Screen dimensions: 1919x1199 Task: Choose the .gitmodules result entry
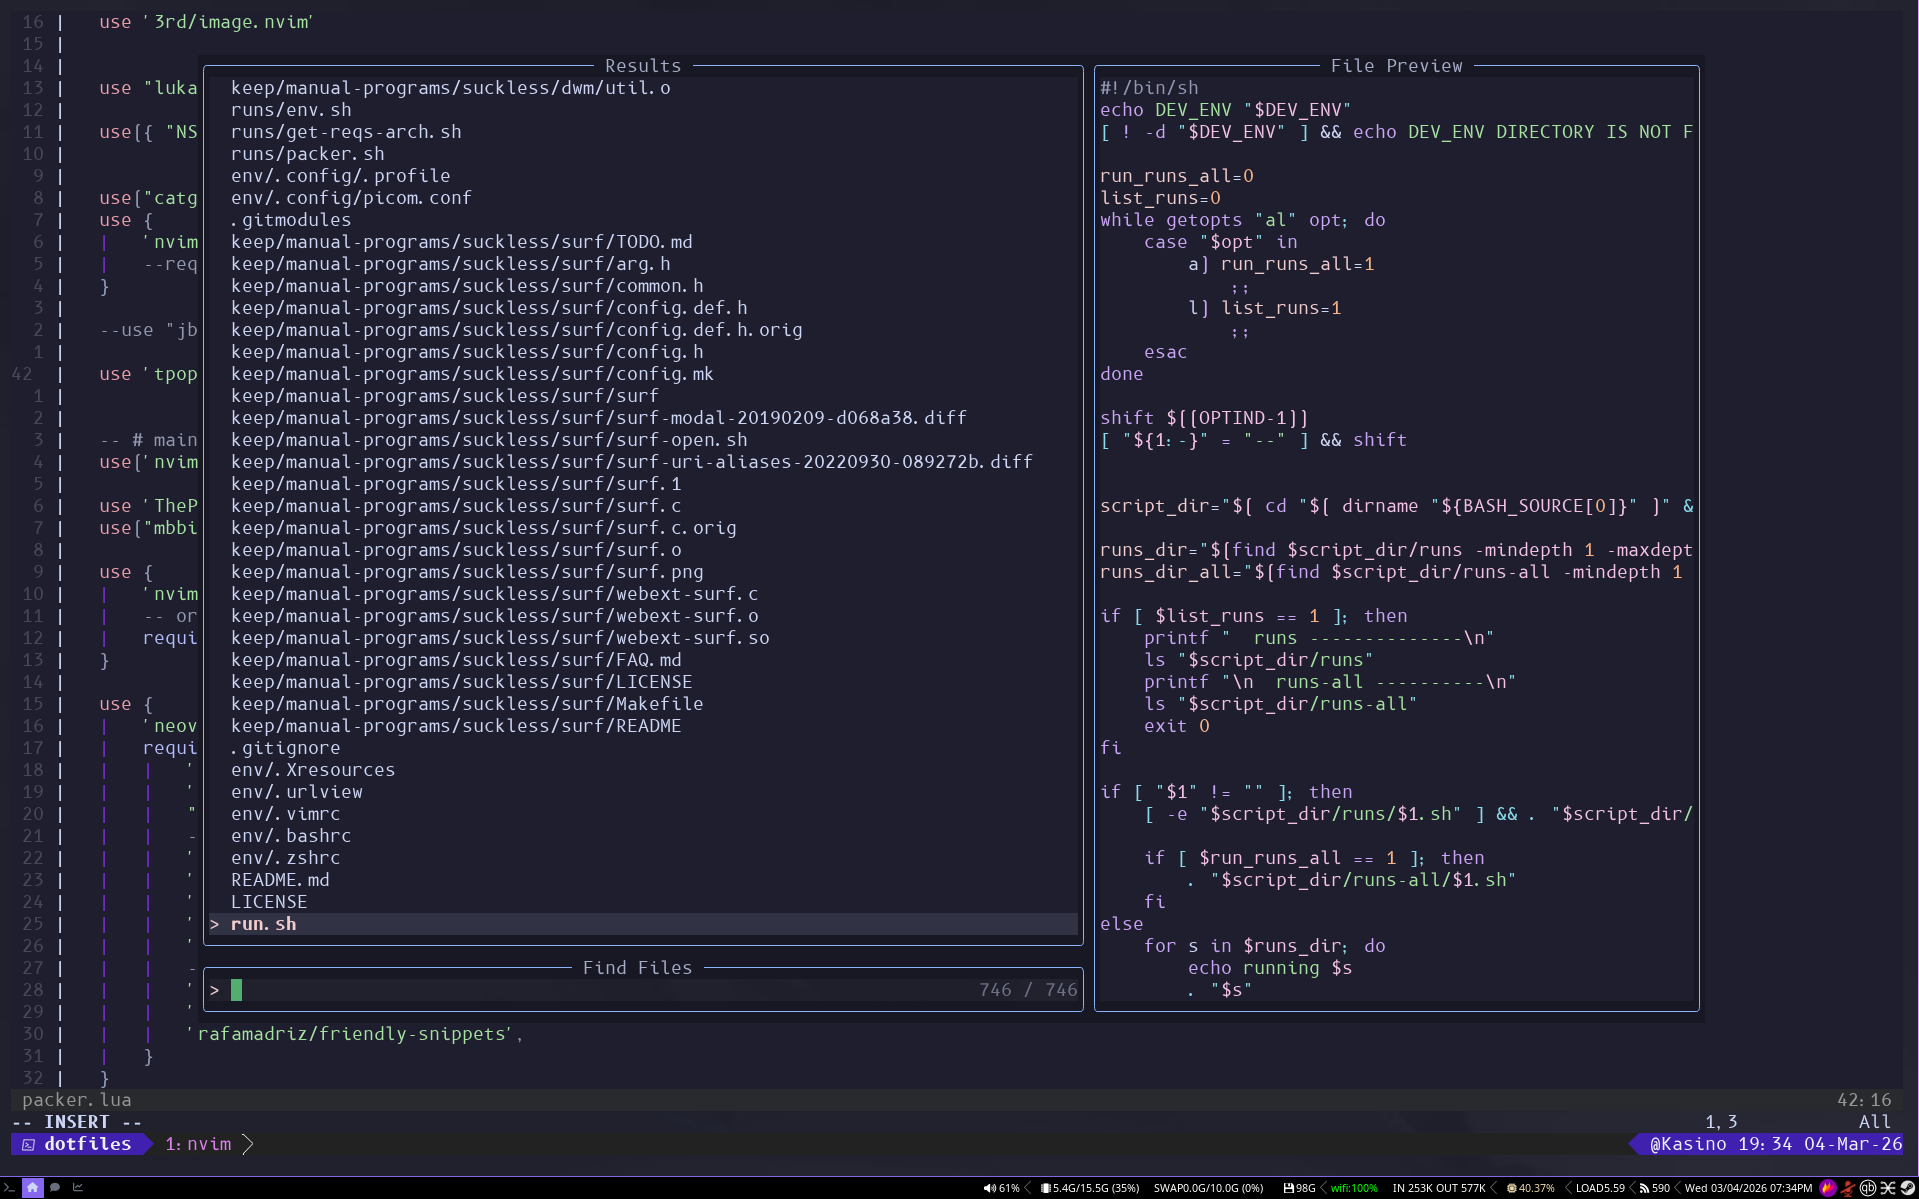coord(291,220)
